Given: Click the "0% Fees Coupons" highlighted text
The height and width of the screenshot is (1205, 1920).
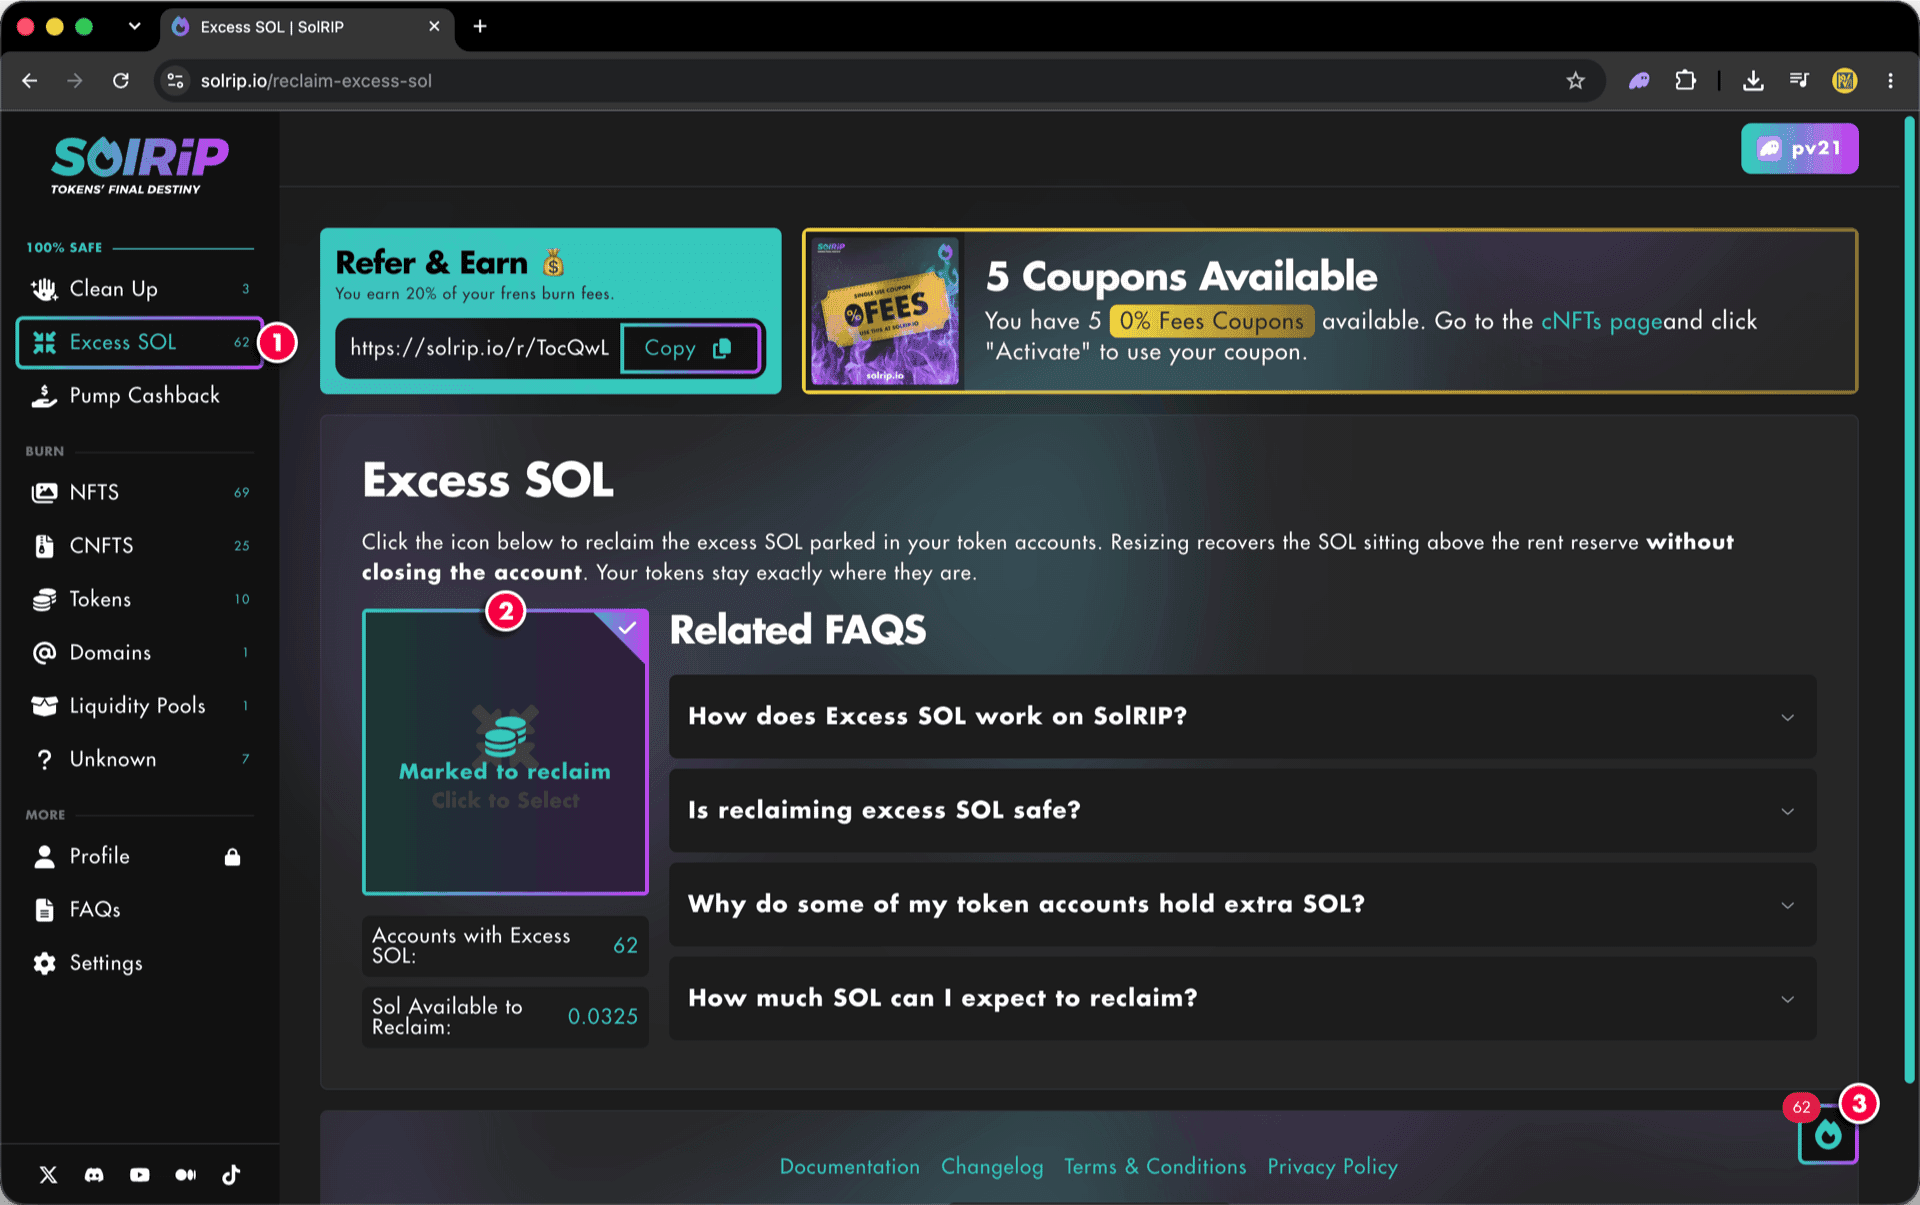Looking at the screenshot, I should 1212,321.
